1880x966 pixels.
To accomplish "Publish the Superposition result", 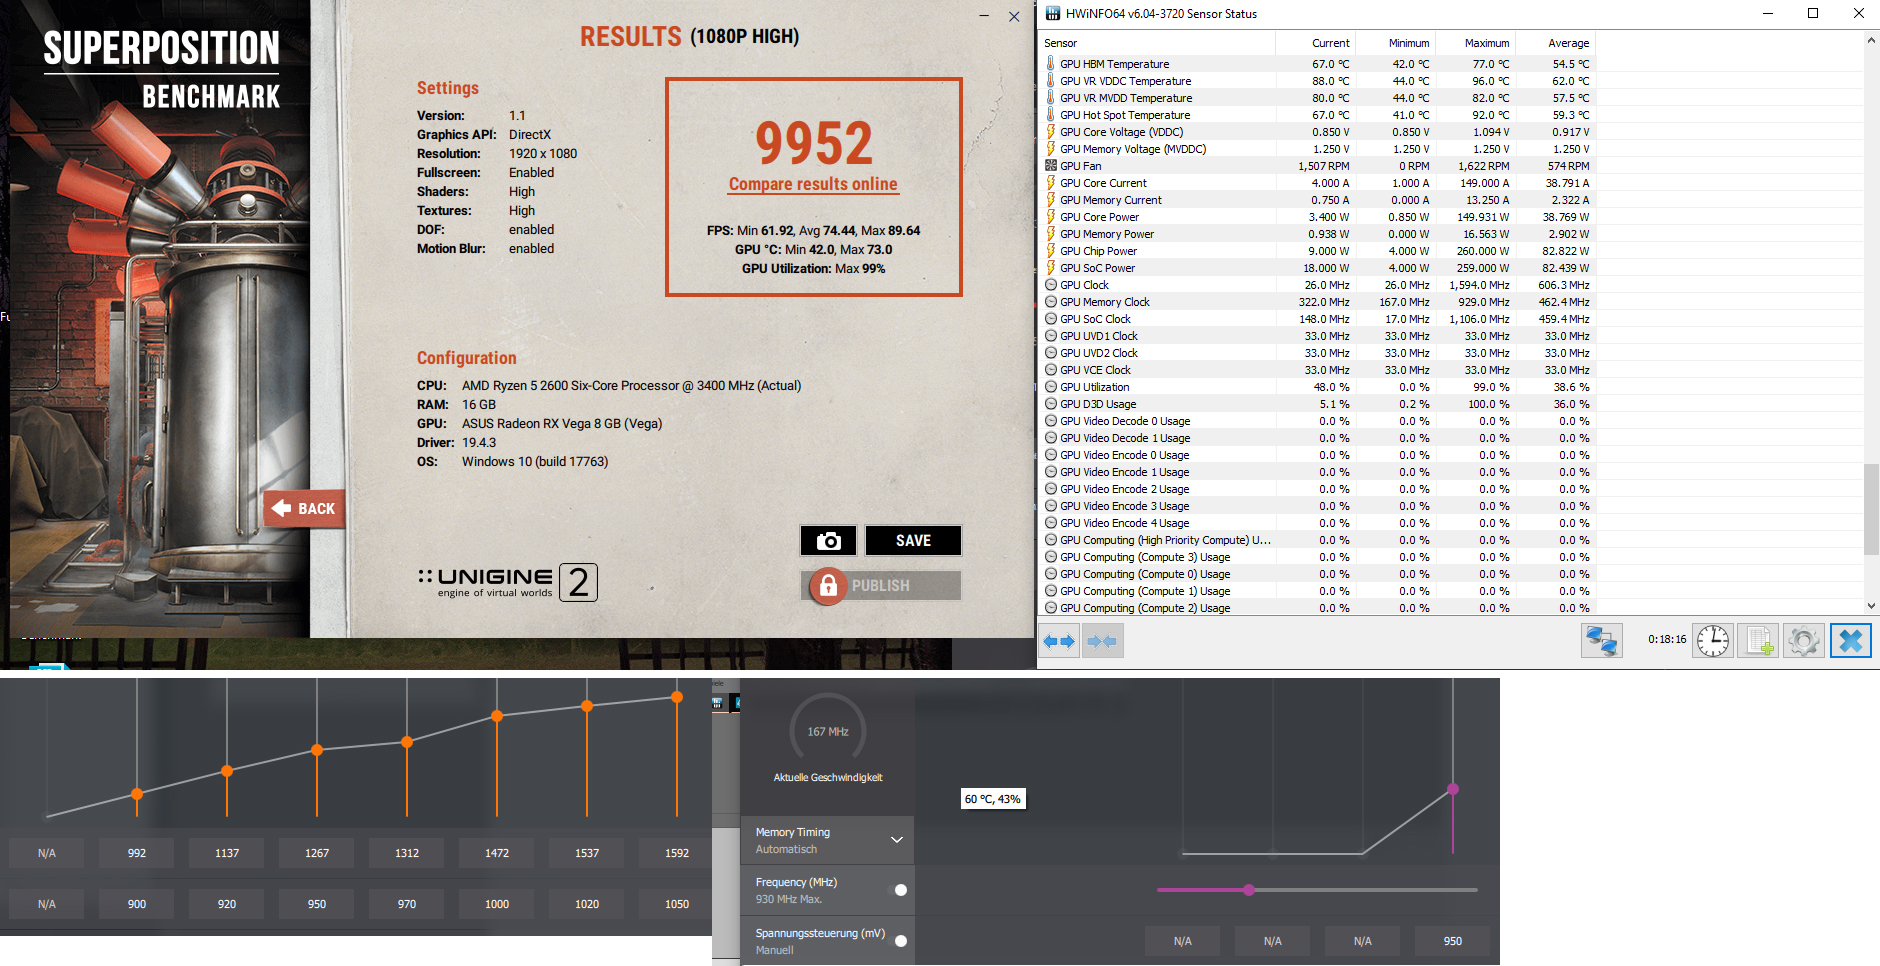I will [x=881, y=586].
